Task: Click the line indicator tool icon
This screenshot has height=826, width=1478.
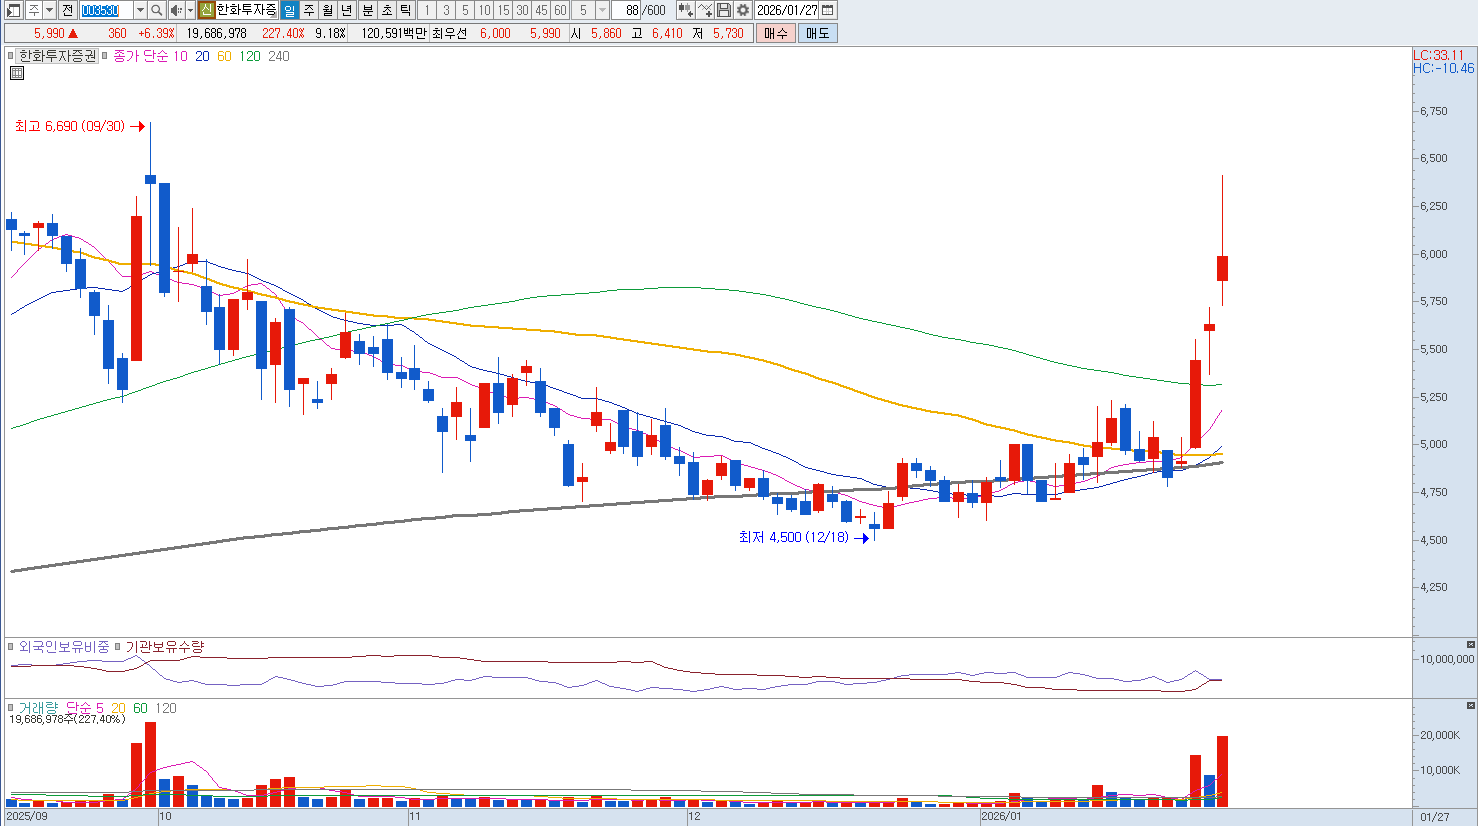Action: [705, 10]
